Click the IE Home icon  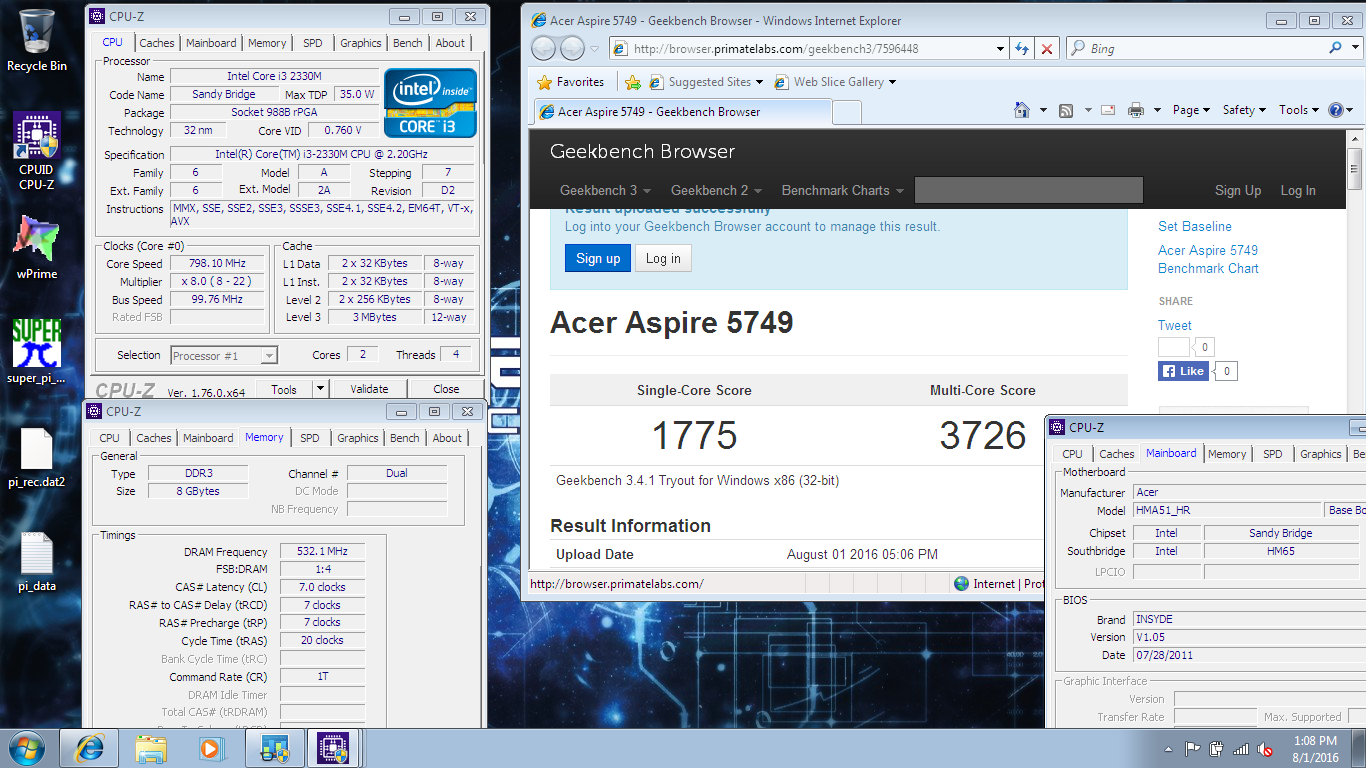tap(1022, 110)
